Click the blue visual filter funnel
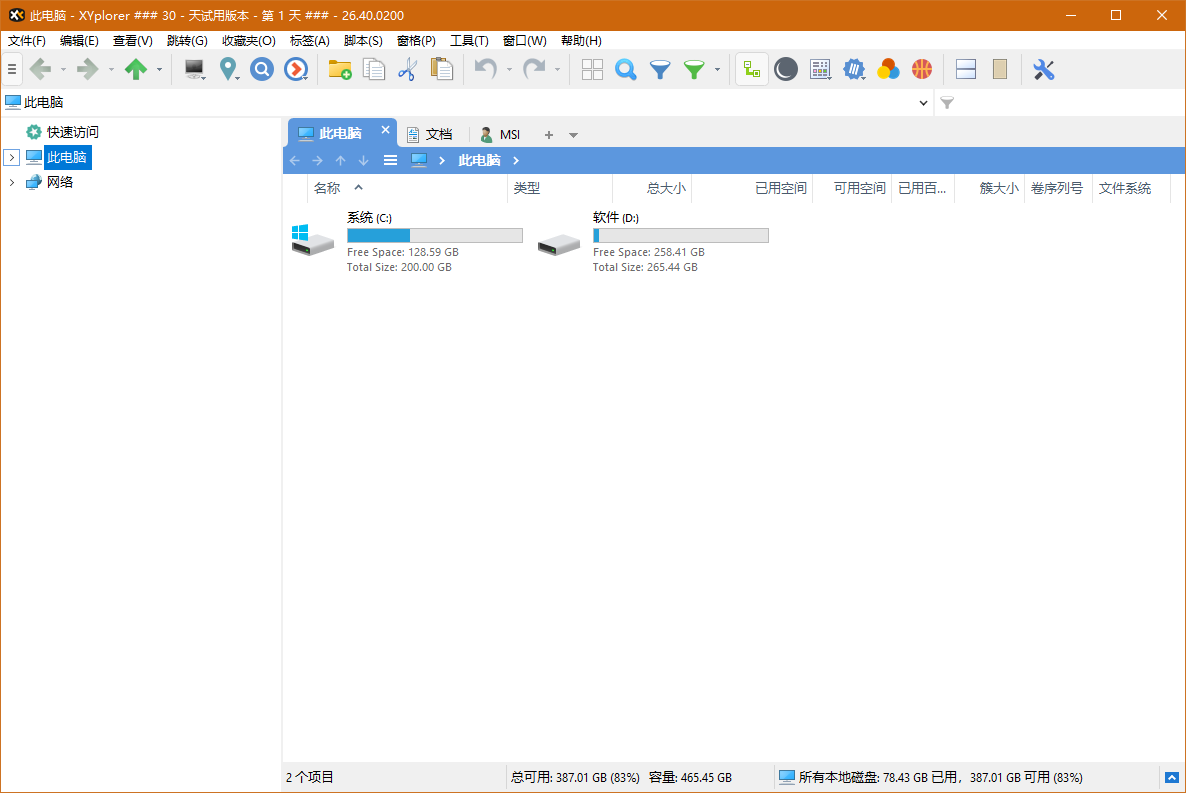 660,70
